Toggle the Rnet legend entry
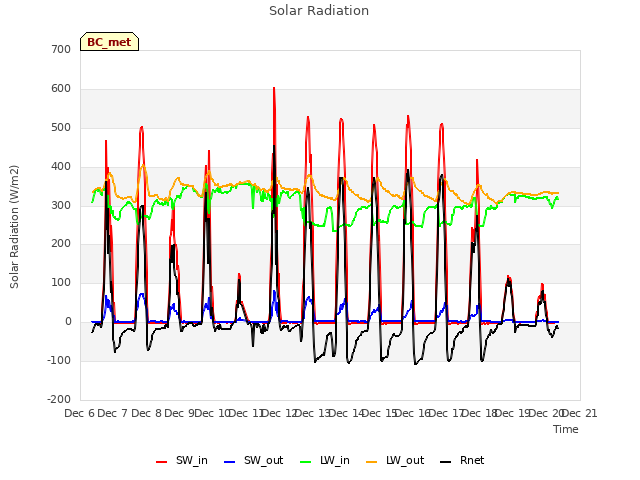This screenshot has height=480, width=640. point(462,460)
